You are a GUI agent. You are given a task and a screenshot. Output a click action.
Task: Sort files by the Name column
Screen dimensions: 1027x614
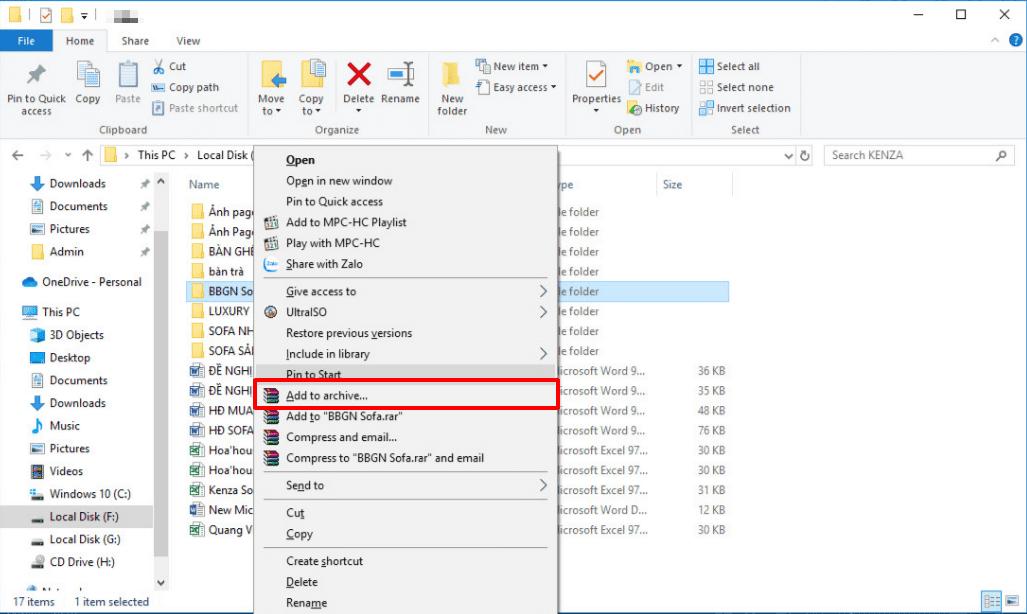coord(204,185)
